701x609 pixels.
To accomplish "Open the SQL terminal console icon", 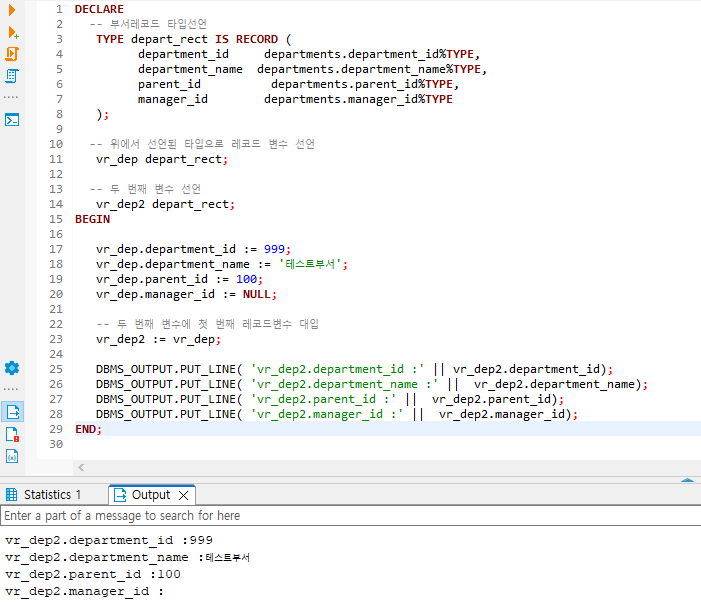I will [x=12, y=120].
